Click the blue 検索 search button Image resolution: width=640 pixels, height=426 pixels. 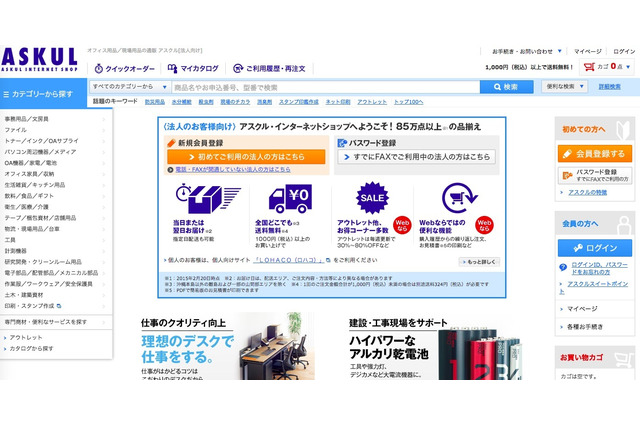506,87
